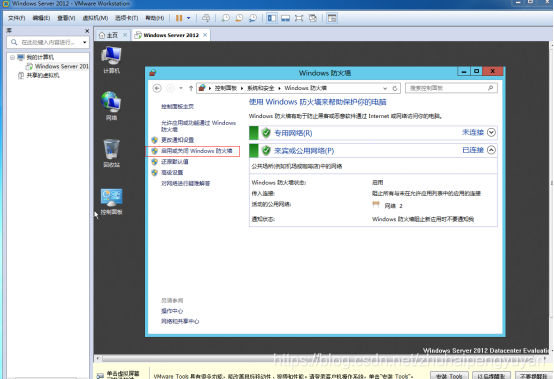Open 更改通知设置 link
Image resolution: width=554 pixels, height=379 pixels.
pyautogui.click(x=177, y=140)
